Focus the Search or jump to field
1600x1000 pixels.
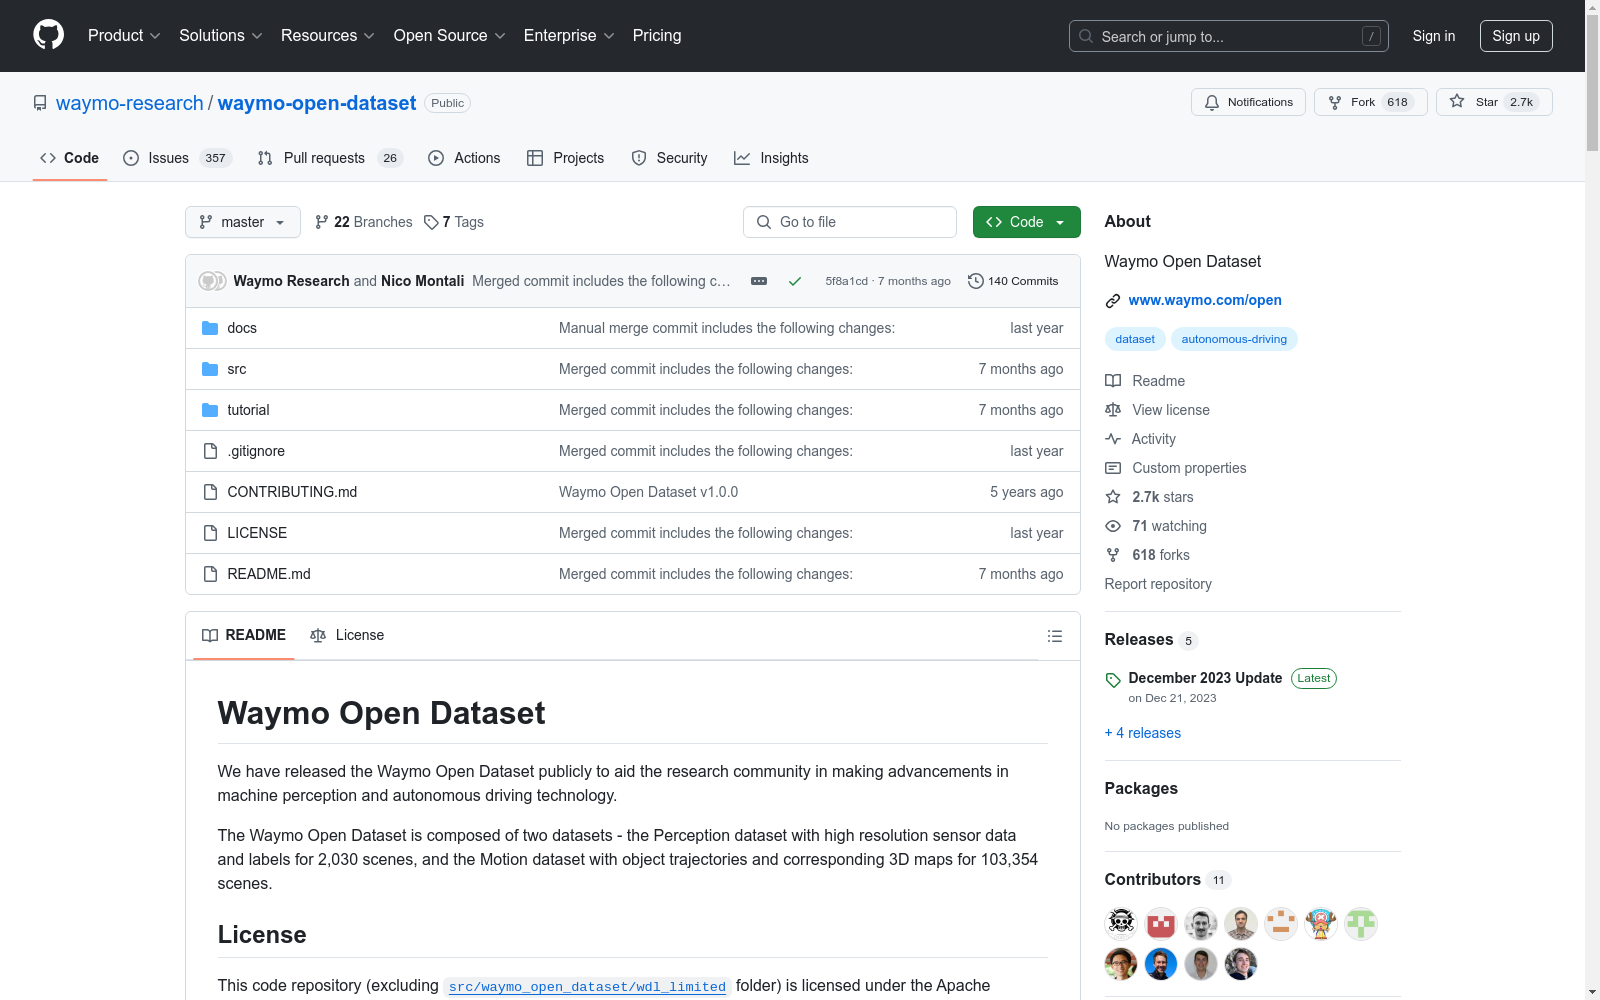1228,36
